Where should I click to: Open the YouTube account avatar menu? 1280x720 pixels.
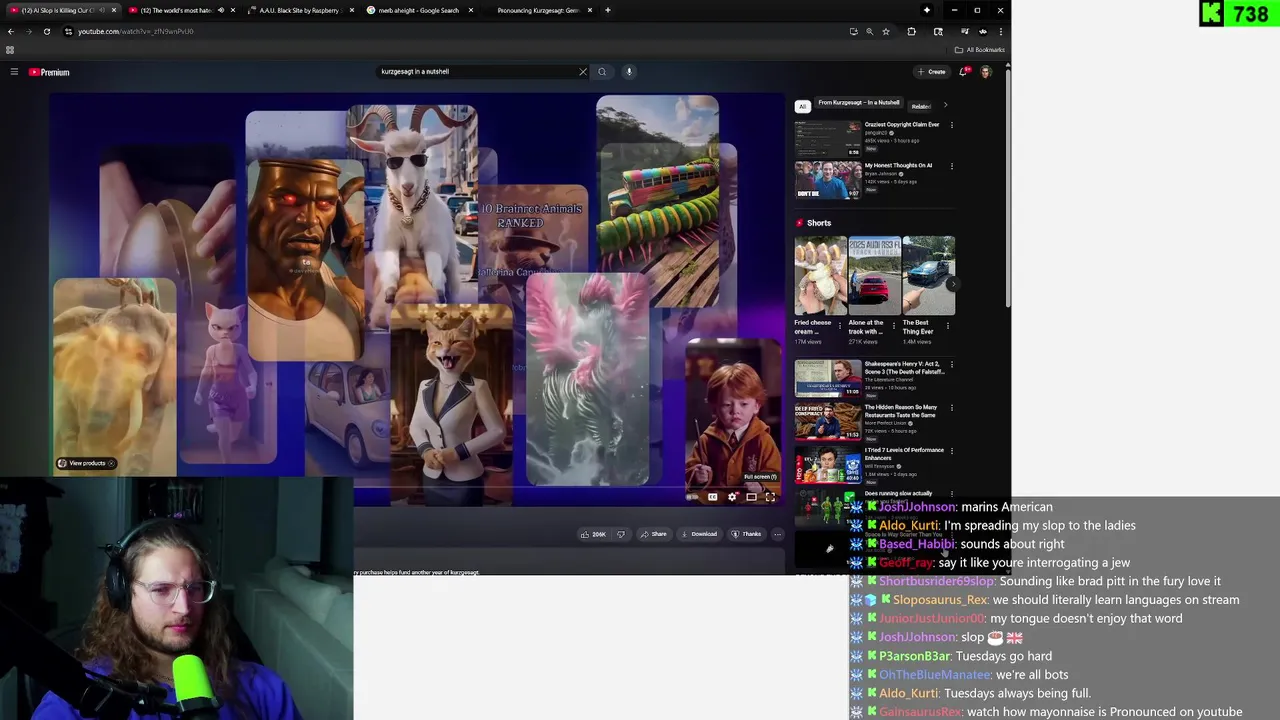(x=986, y=72)
